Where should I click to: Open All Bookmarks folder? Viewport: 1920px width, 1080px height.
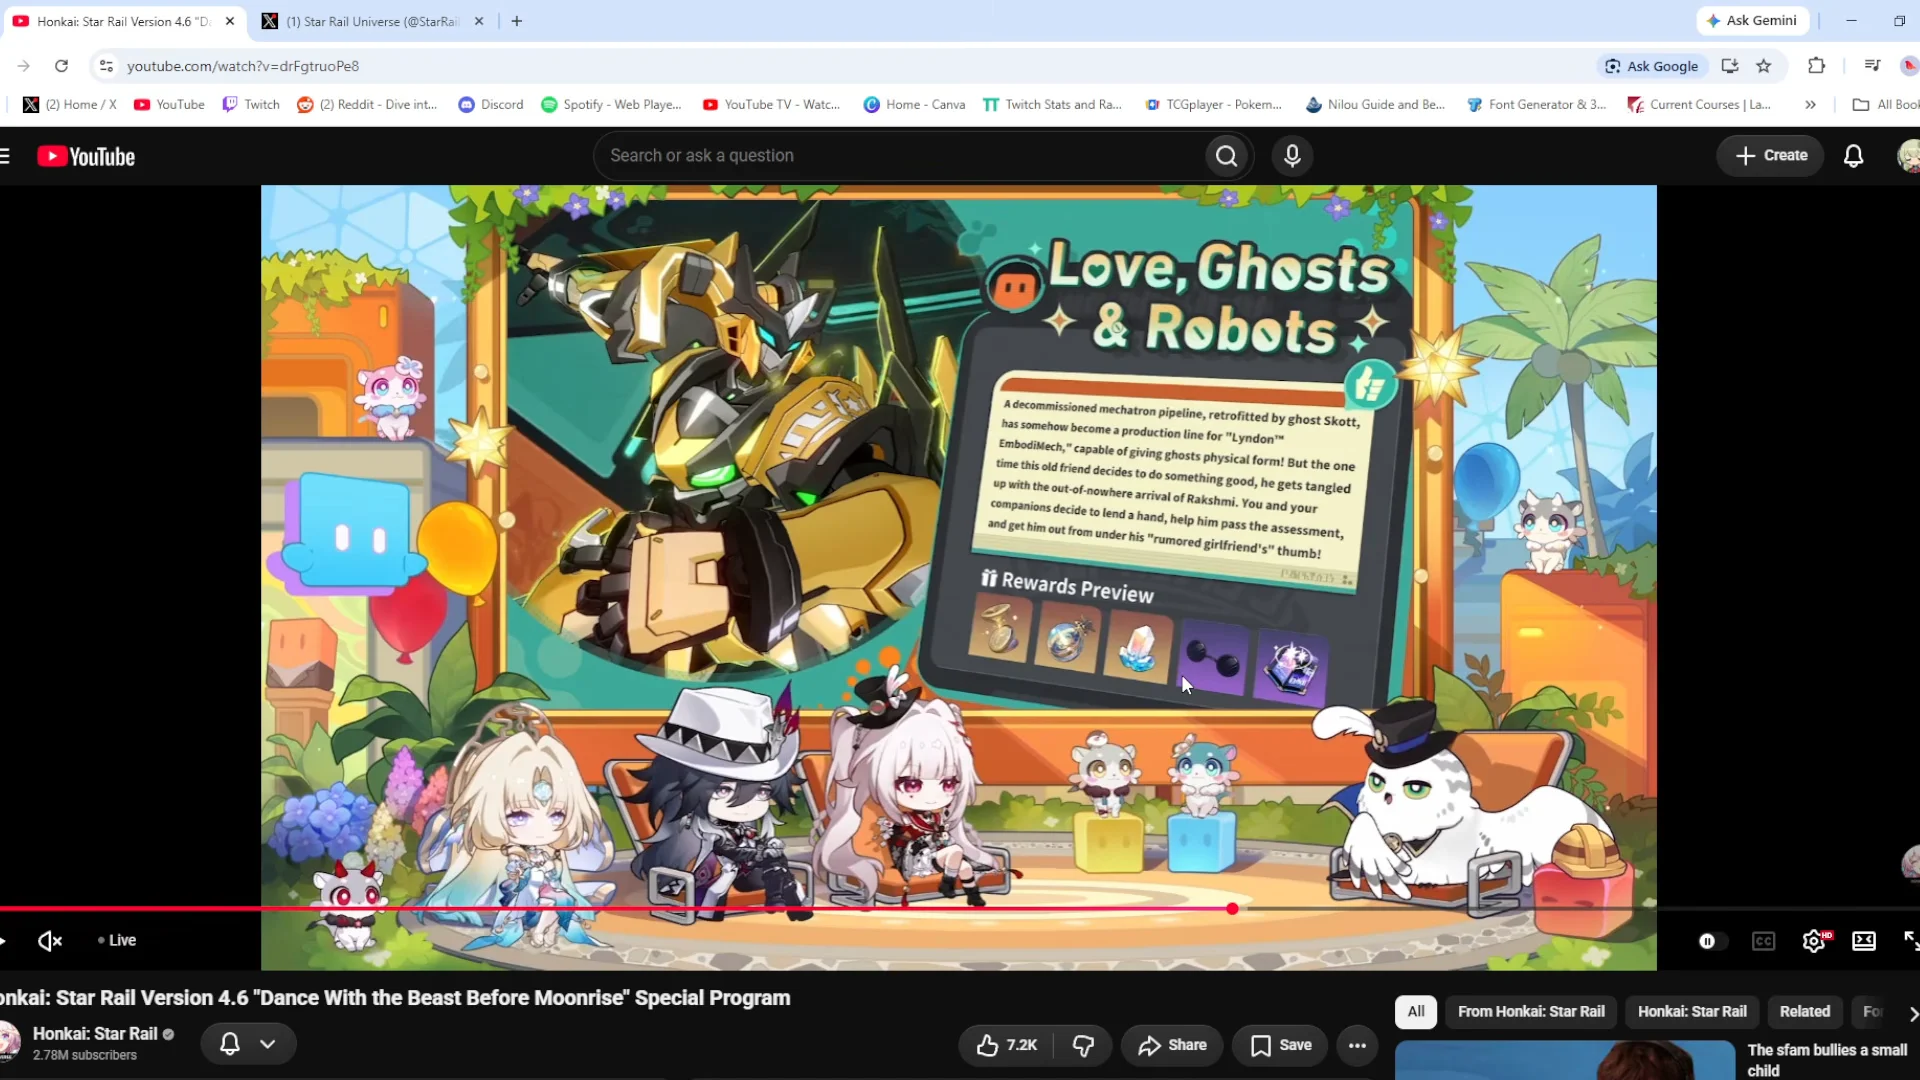point(1885,104)
